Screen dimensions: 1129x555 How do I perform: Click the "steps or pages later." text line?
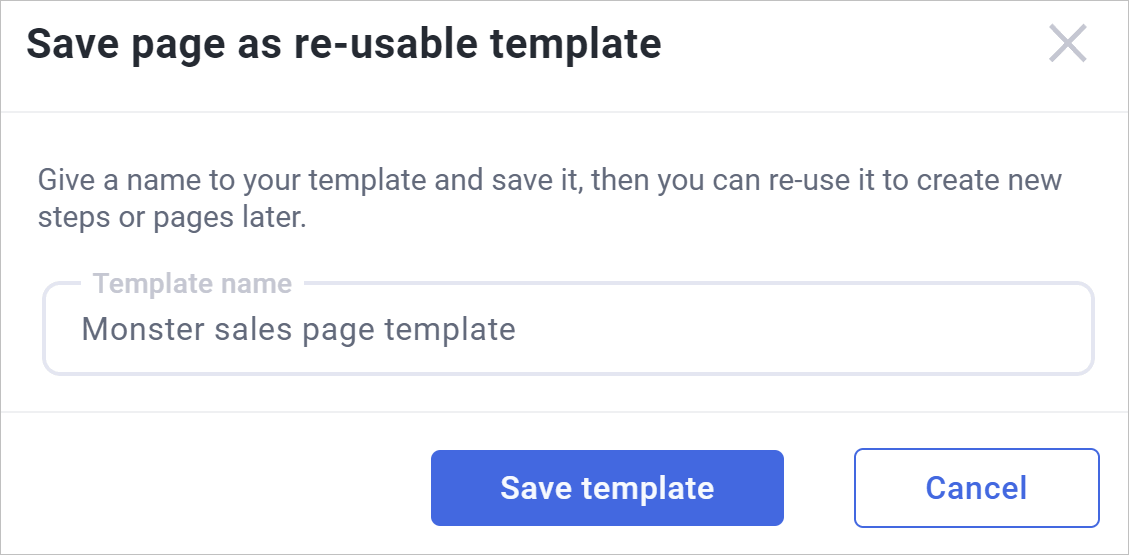point(171,218)
